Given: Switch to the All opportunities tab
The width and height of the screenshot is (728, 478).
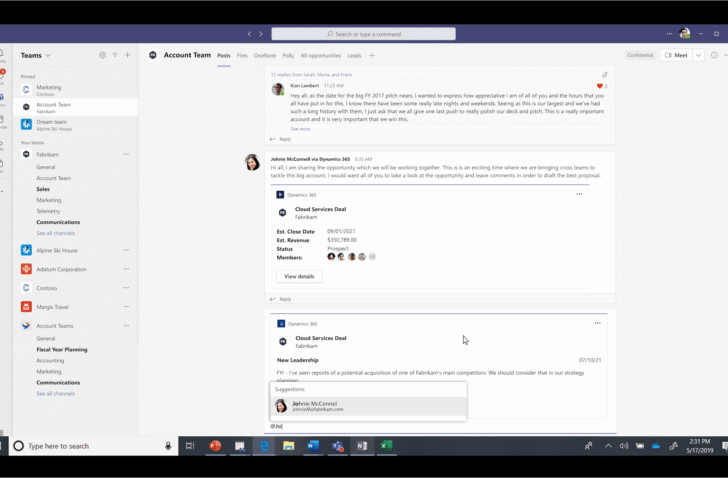Looking at the screenshot, I should coord(320,56).
